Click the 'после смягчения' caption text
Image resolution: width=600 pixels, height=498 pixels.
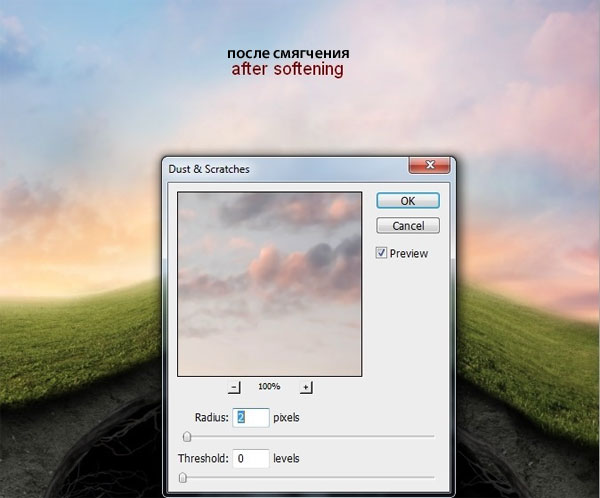click(289, 53)
